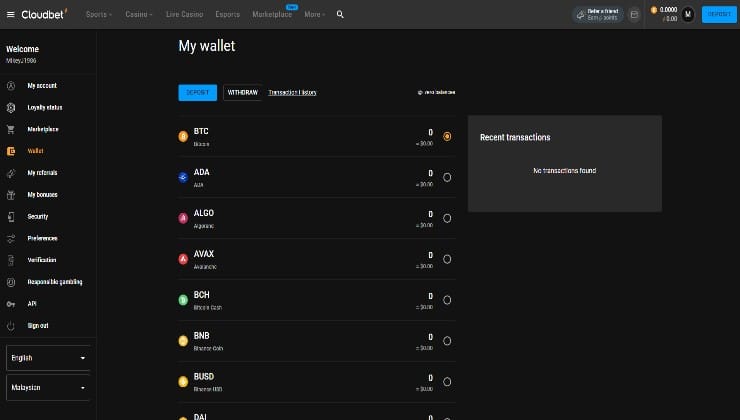Open the Transaction history link
The height and width of the screenshot is (420, 740).
293,92
